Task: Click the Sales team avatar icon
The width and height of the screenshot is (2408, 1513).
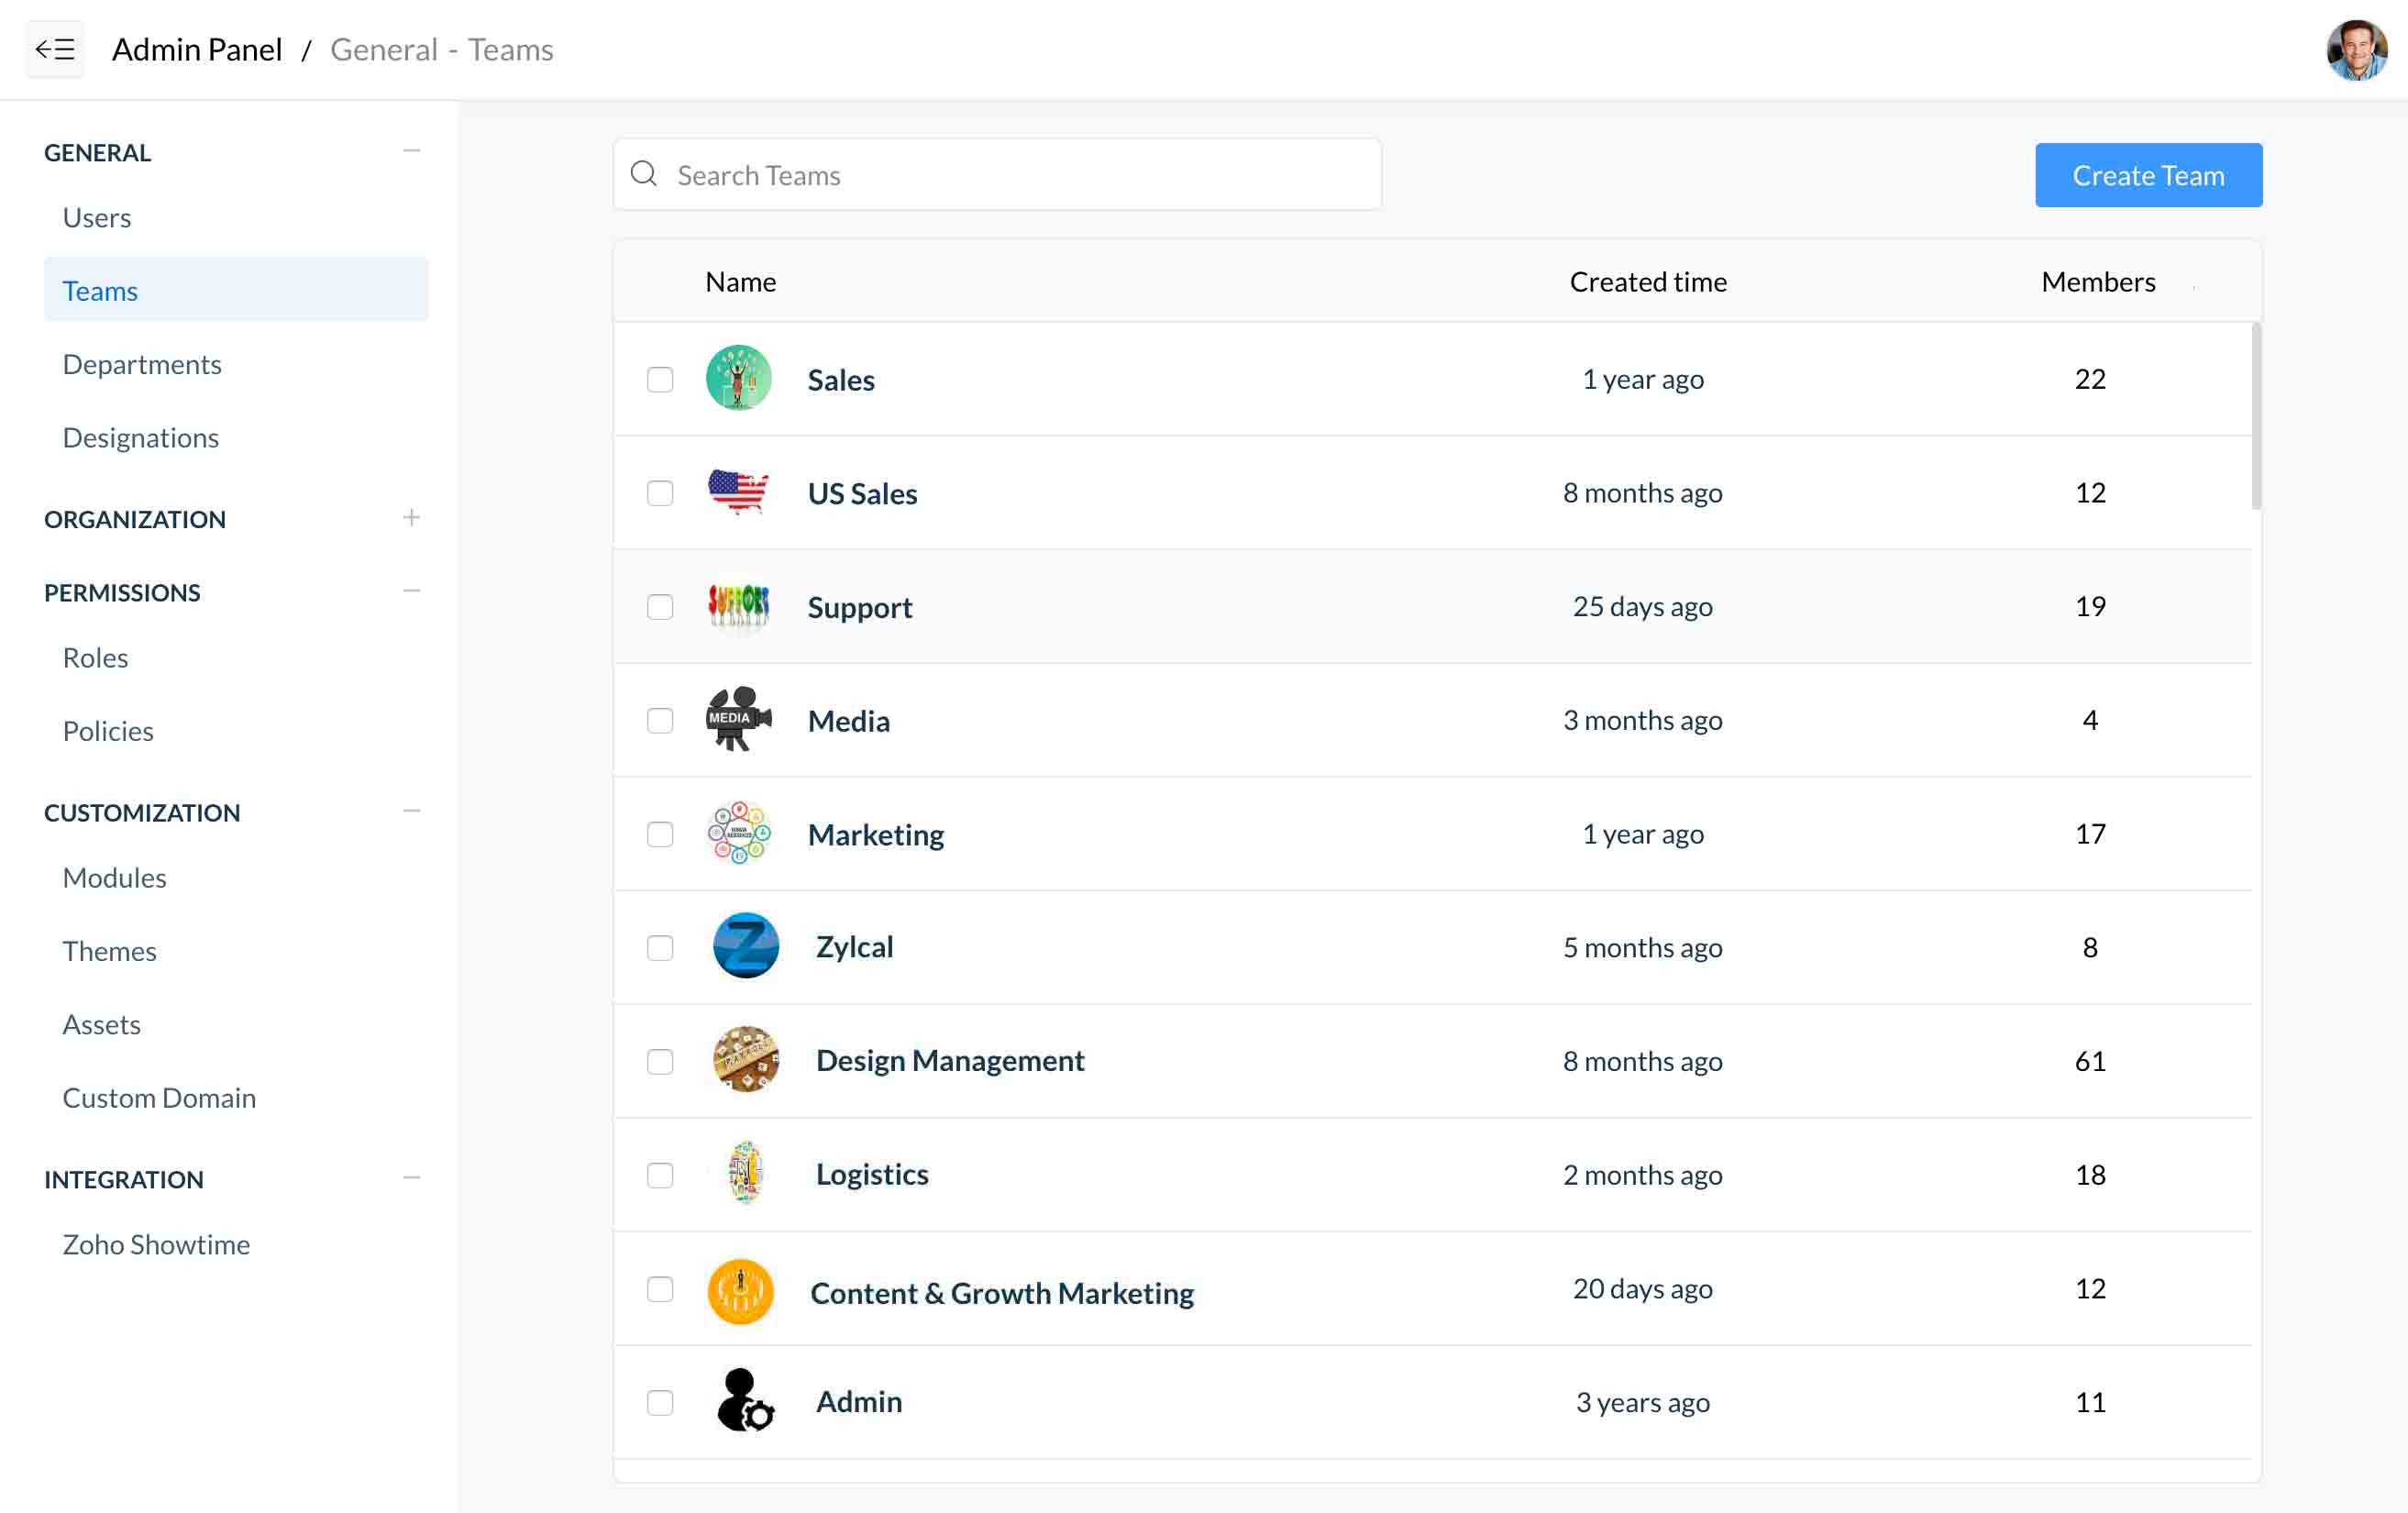Action: [738, 379]
